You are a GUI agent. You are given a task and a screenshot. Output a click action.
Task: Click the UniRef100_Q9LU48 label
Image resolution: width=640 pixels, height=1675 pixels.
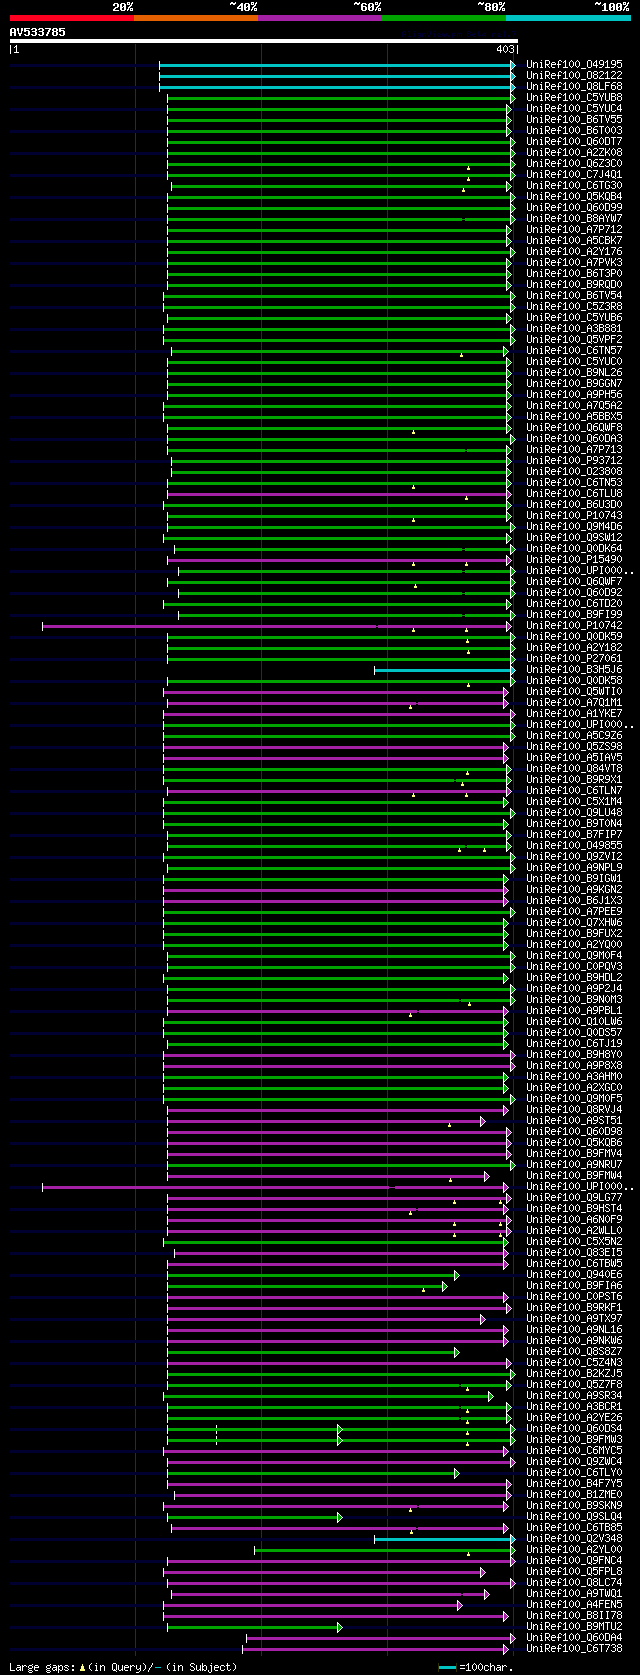tap(574, 812)
